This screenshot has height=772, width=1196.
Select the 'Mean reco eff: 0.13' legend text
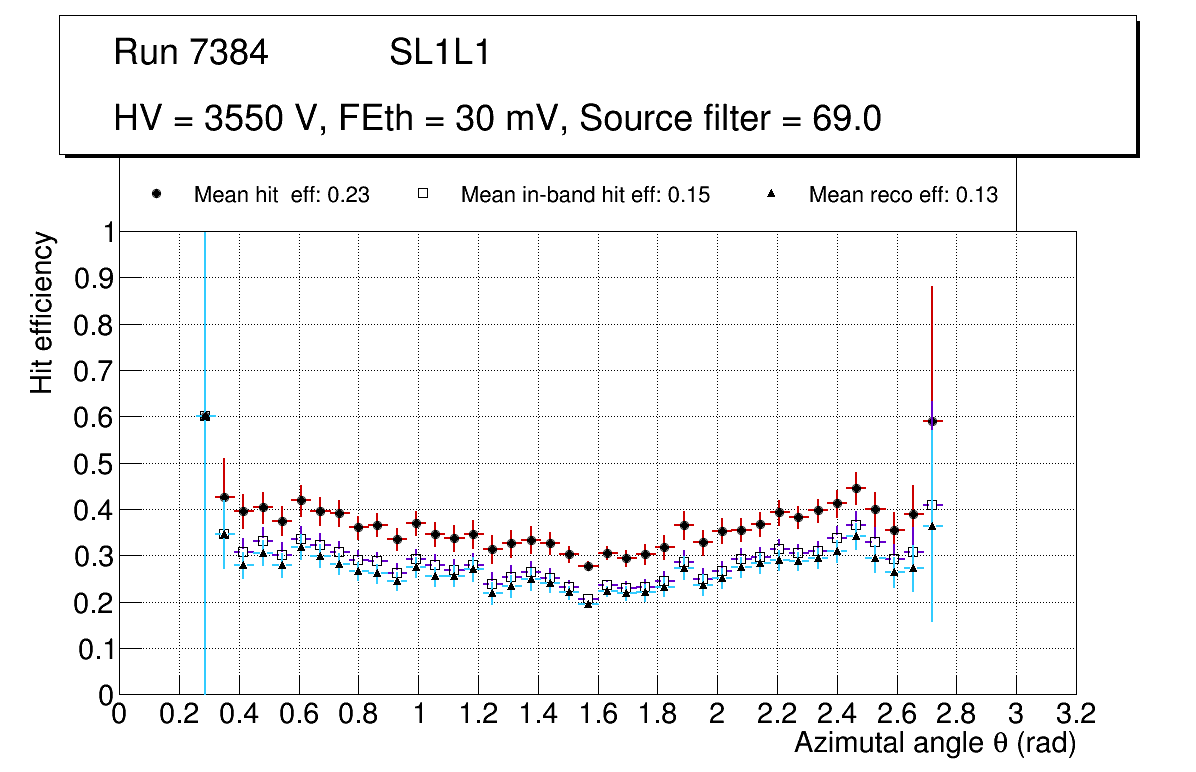(x=902, y=195)
